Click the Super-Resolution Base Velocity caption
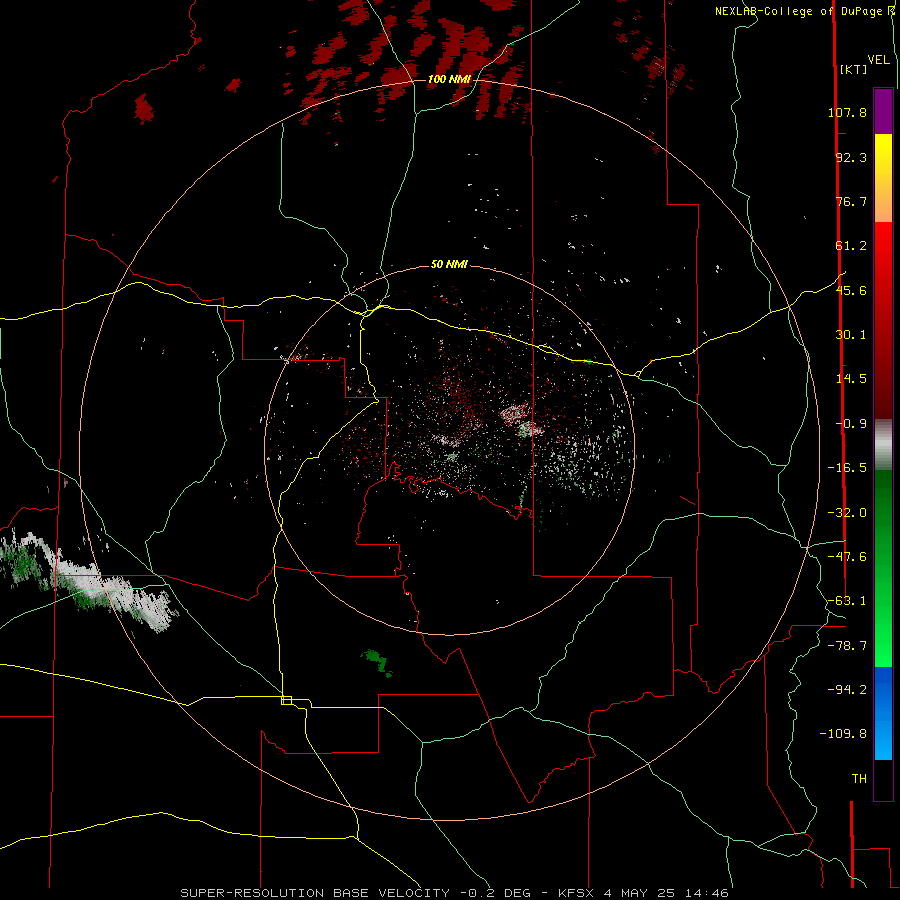Viewport: 900px width, 900px height. [x=455, y=893]
